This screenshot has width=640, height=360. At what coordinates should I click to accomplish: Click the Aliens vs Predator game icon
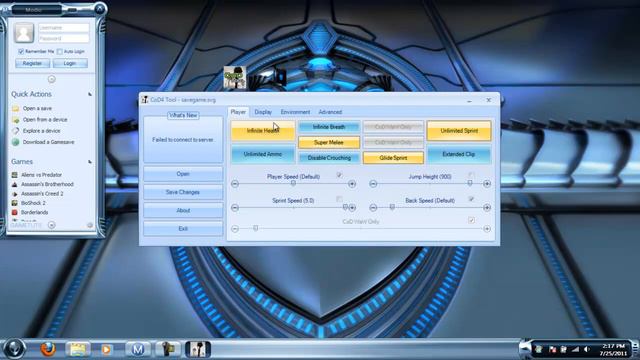15,175
